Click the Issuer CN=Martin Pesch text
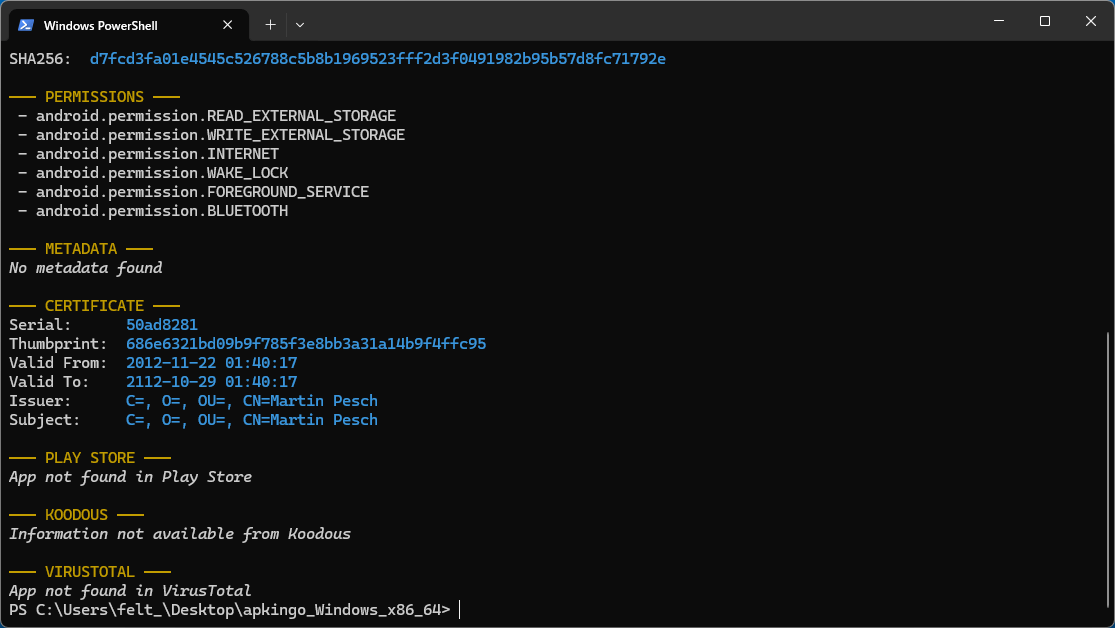 tap(310, 401)
